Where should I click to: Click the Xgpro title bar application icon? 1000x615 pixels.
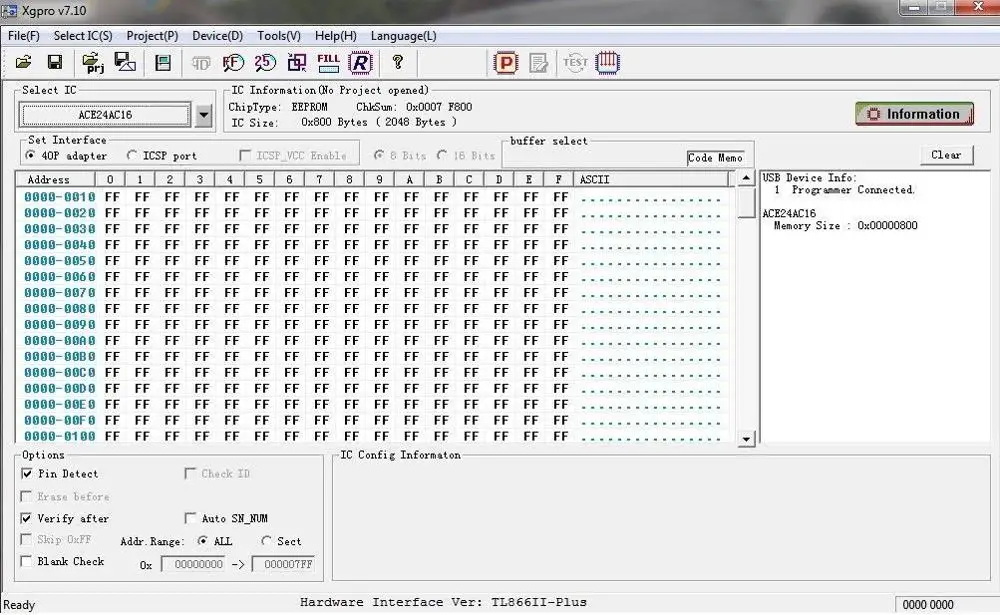pyautogui.click(x=10, y=11)
